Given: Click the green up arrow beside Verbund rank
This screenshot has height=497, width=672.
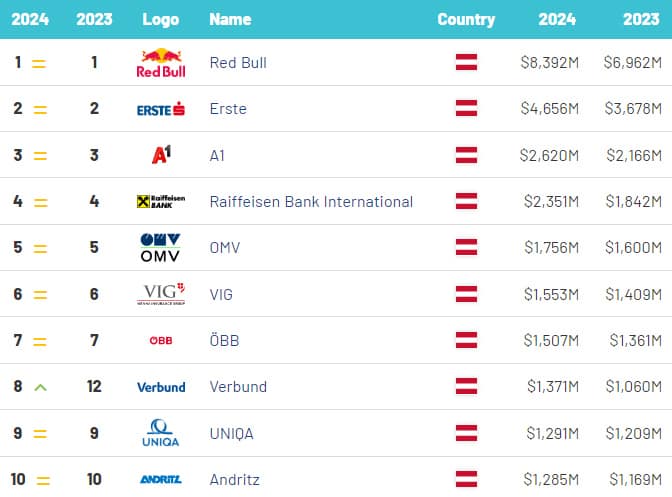Looking at the screenshot, I should click(x=40, y=387).
